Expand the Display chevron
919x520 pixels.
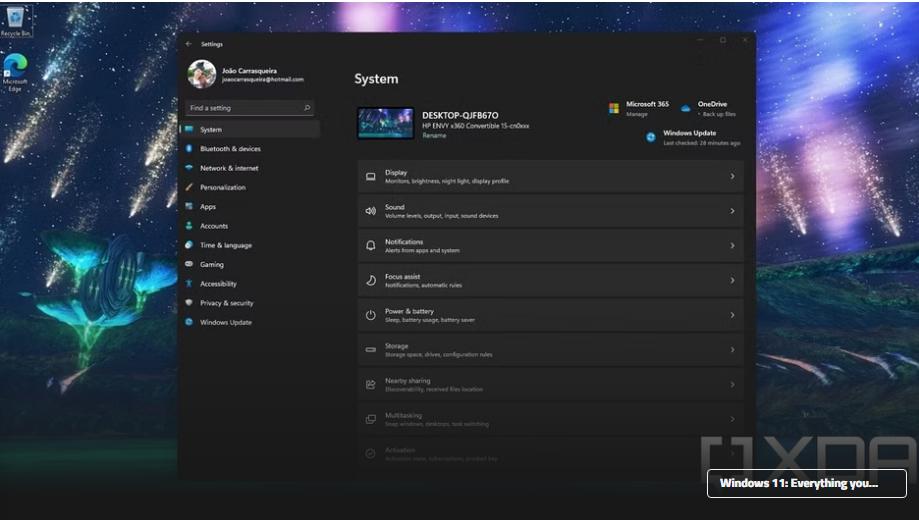(732, 176)
